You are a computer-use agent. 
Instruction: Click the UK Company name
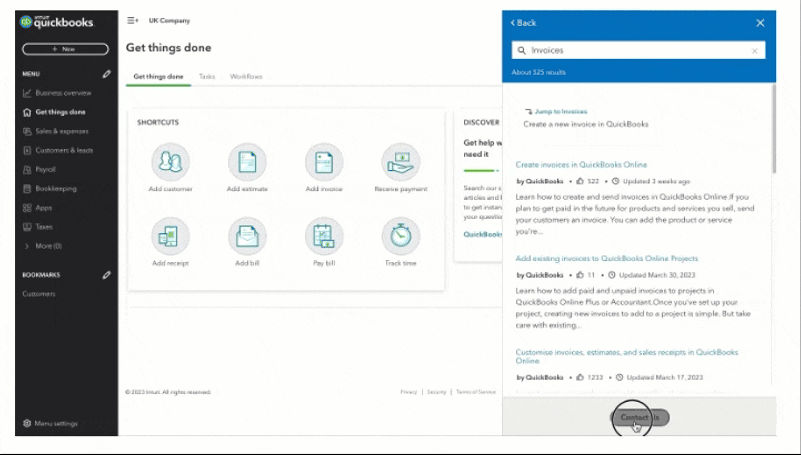point(169,20)
